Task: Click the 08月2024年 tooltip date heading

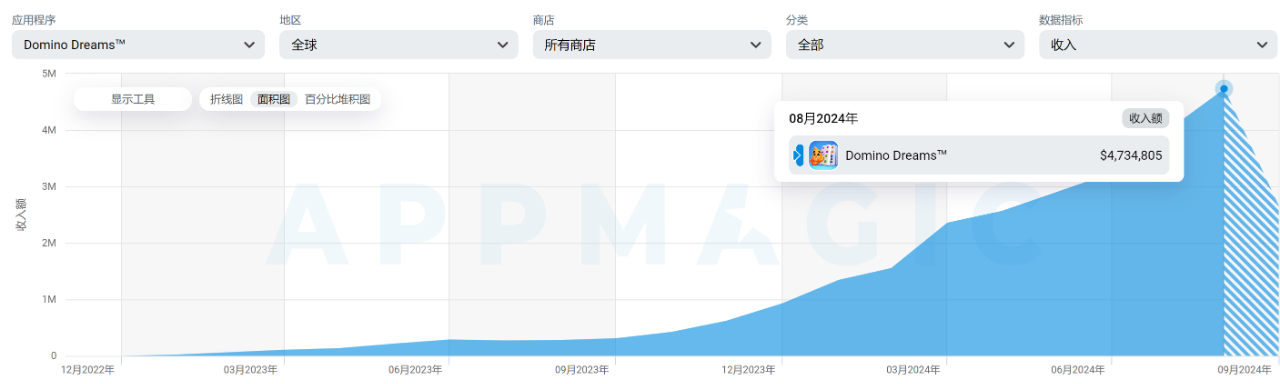Action: coord(823,118)
